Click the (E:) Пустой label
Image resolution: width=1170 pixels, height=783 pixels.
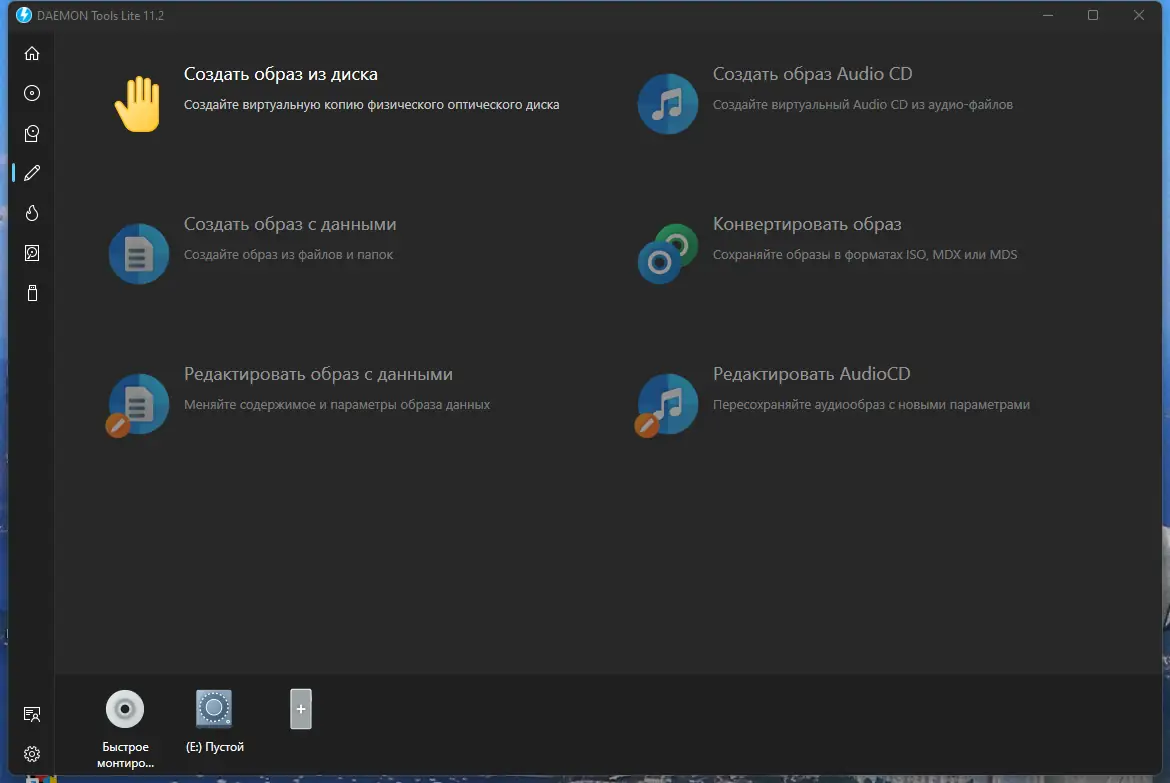pyautogui.click(x=215, y=747)
